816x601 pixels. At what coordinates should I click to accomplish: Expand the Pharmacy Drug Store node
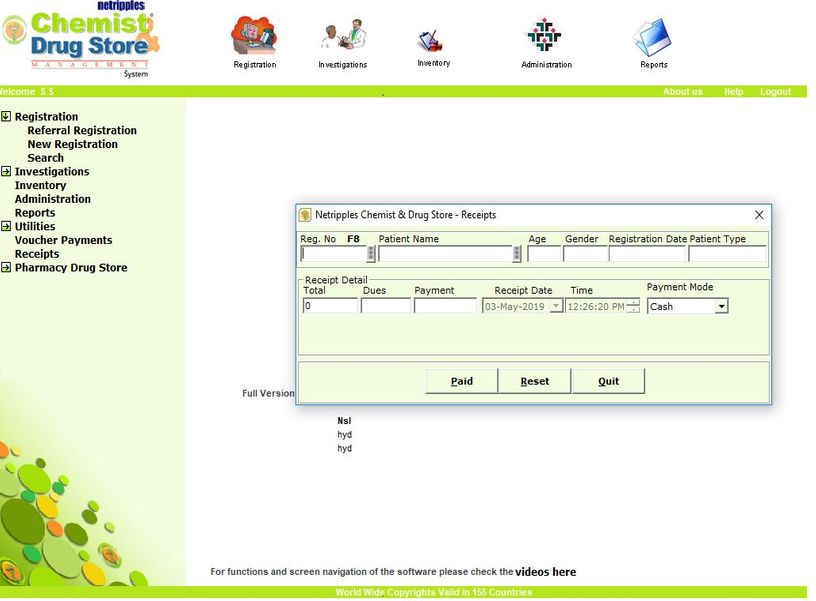click(6, 267)
